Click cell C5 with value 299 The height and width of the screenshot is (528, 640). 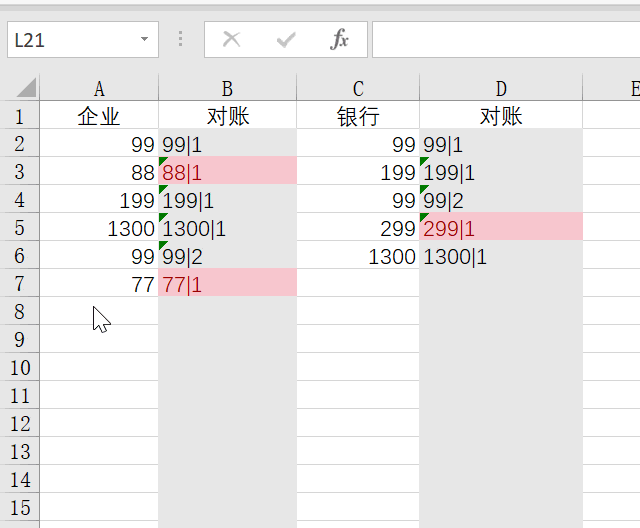pyautogui.click(x=358, y=227)
